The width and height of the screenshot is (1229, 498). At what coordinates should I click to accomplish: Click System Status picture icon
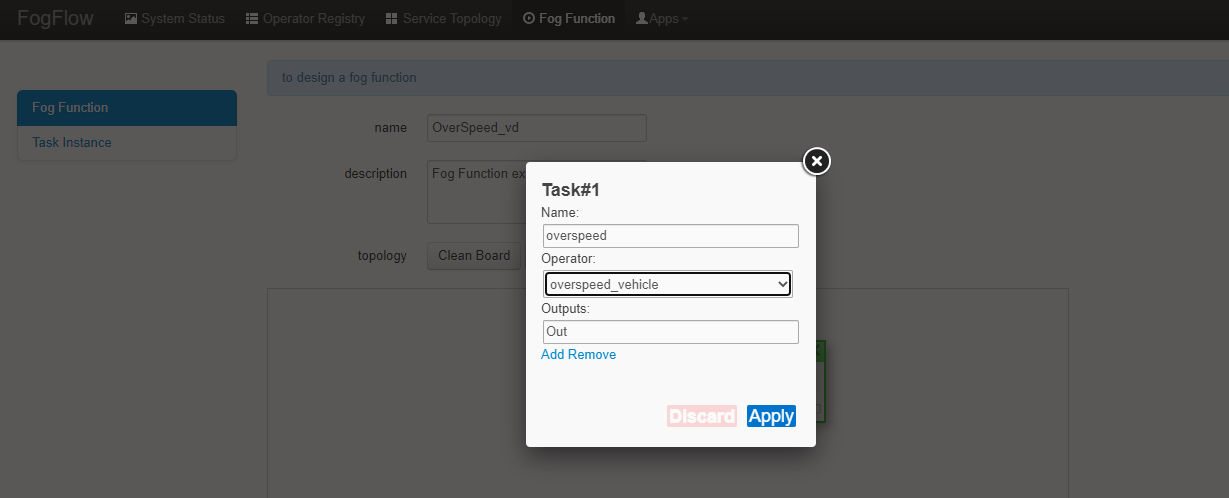coord(131,19)
